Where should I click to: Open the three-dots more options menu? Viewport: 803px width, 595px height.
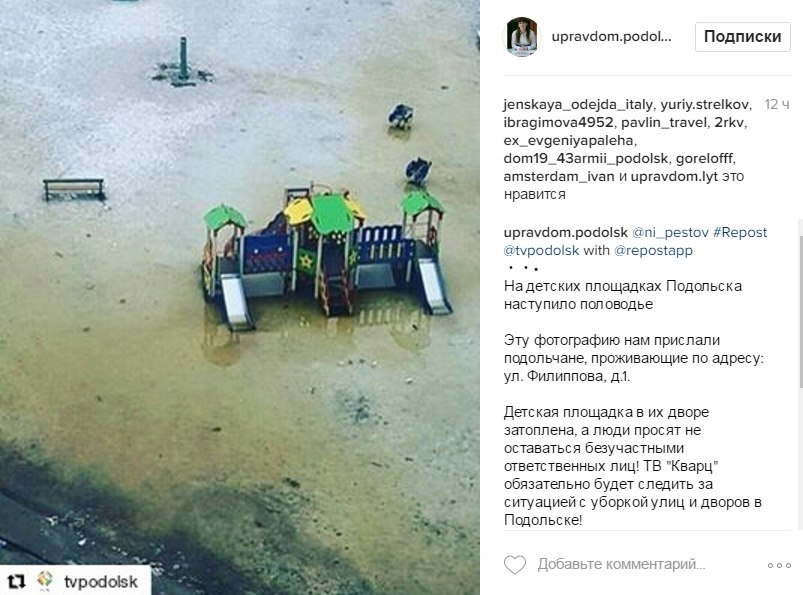pyautogui.click(x=779, y=565)
